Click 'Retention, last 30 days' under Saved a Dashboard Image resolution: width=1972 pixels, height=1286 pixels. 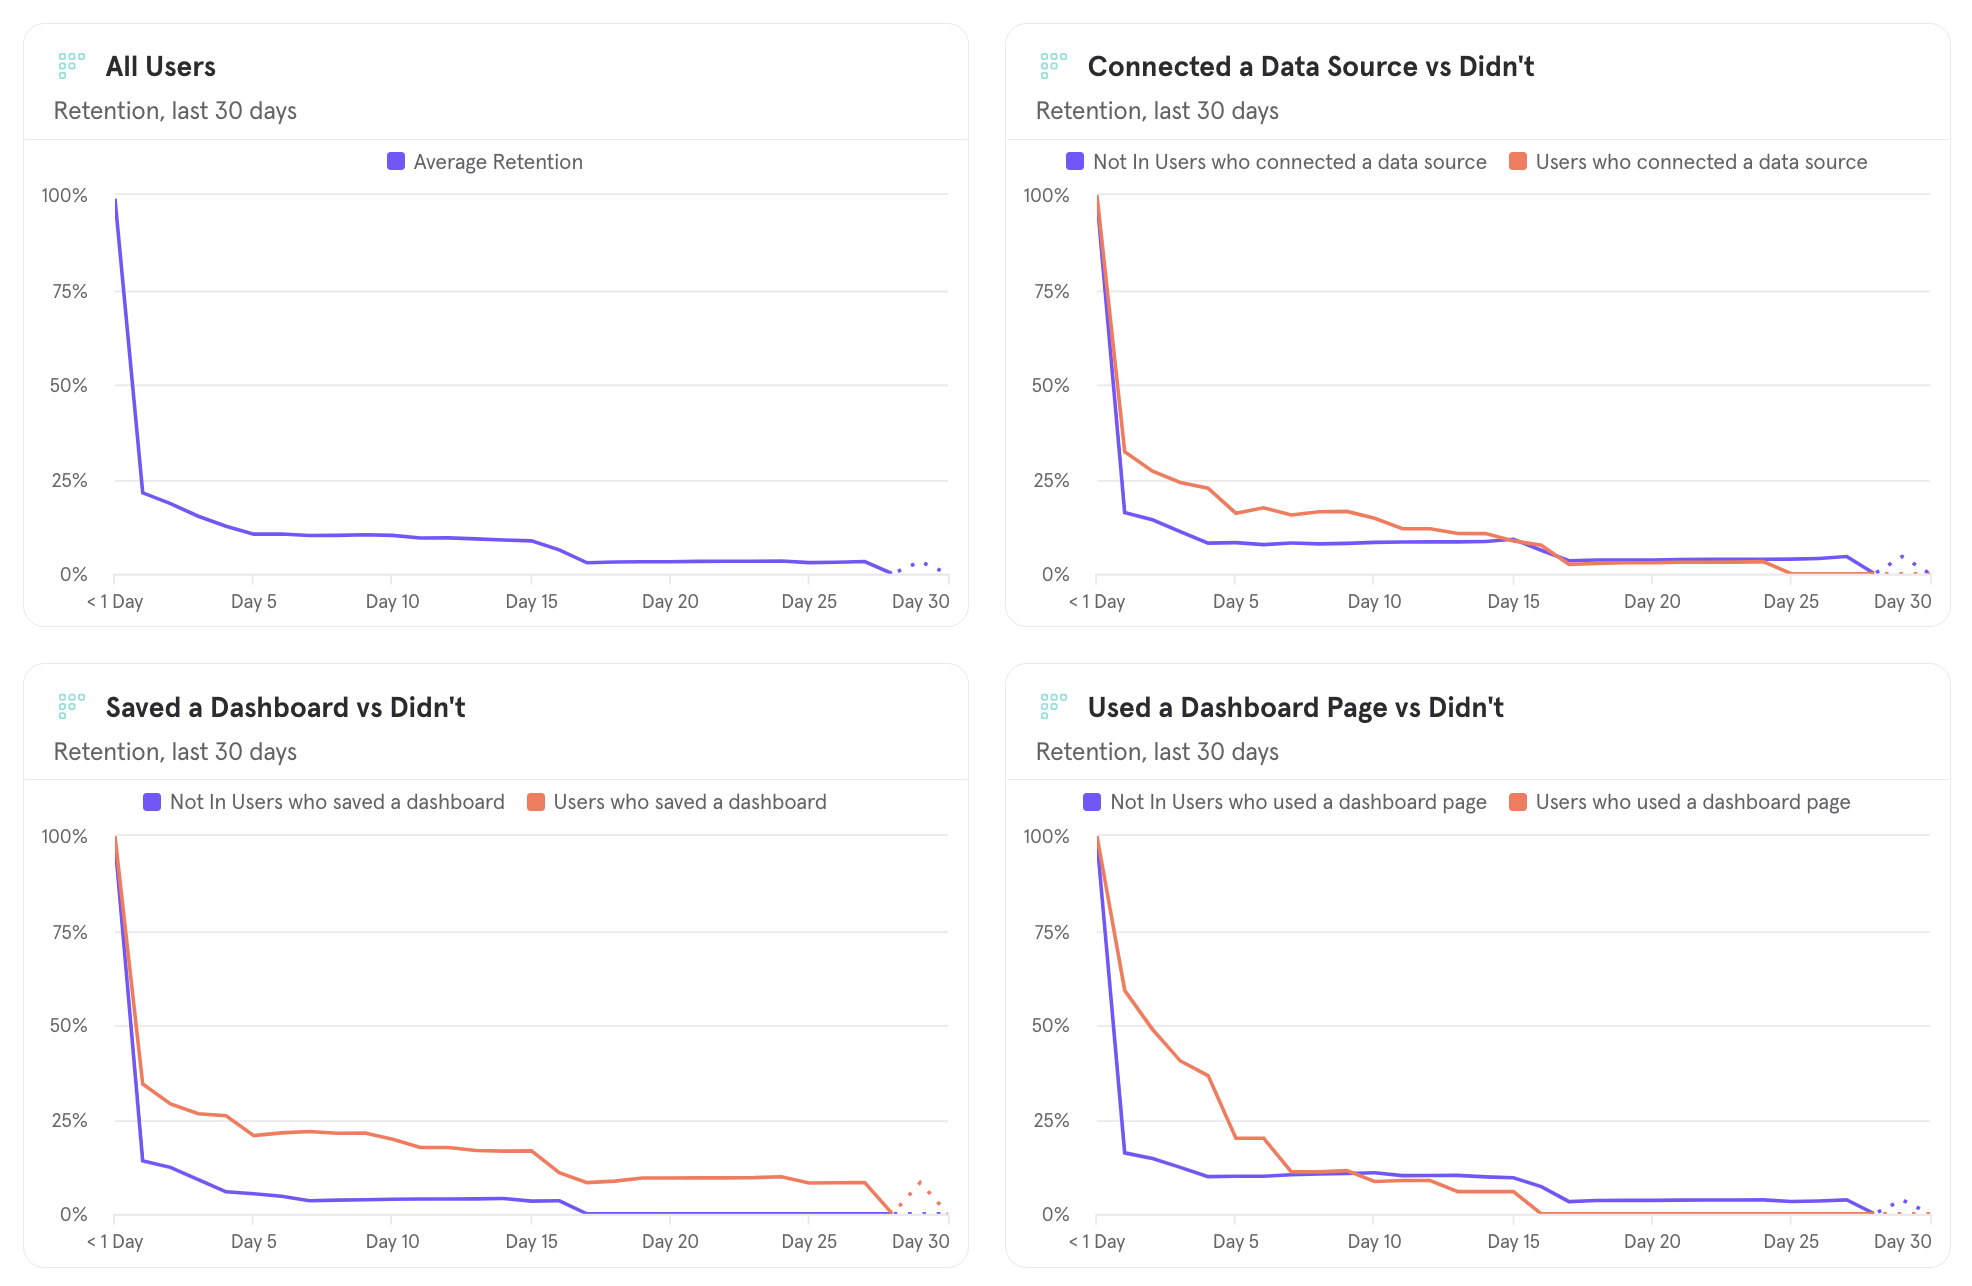click(x=175, y=752)
